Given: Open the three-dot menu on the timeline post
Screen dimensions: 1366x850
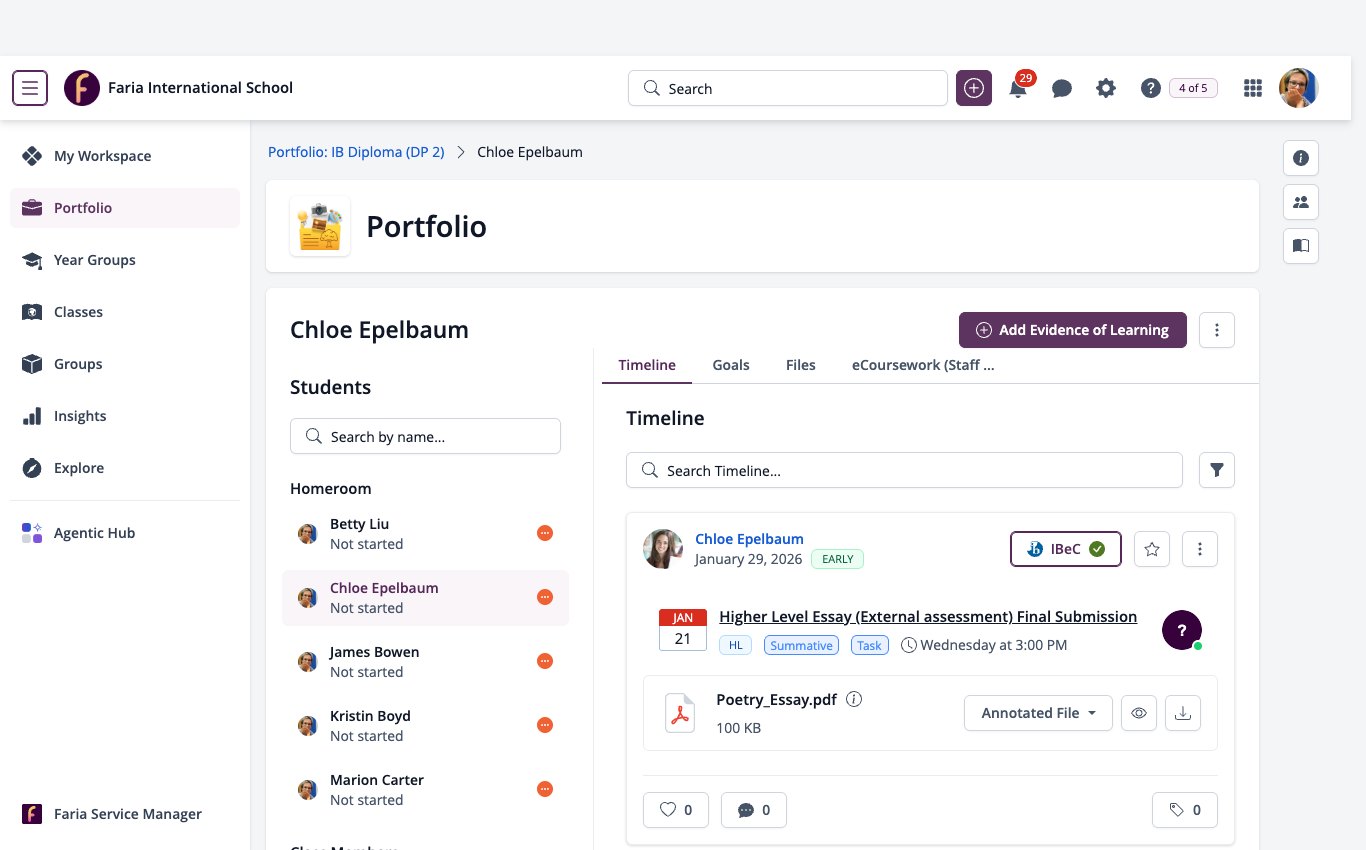Looking at the screenshot, I should (1200, 549).
